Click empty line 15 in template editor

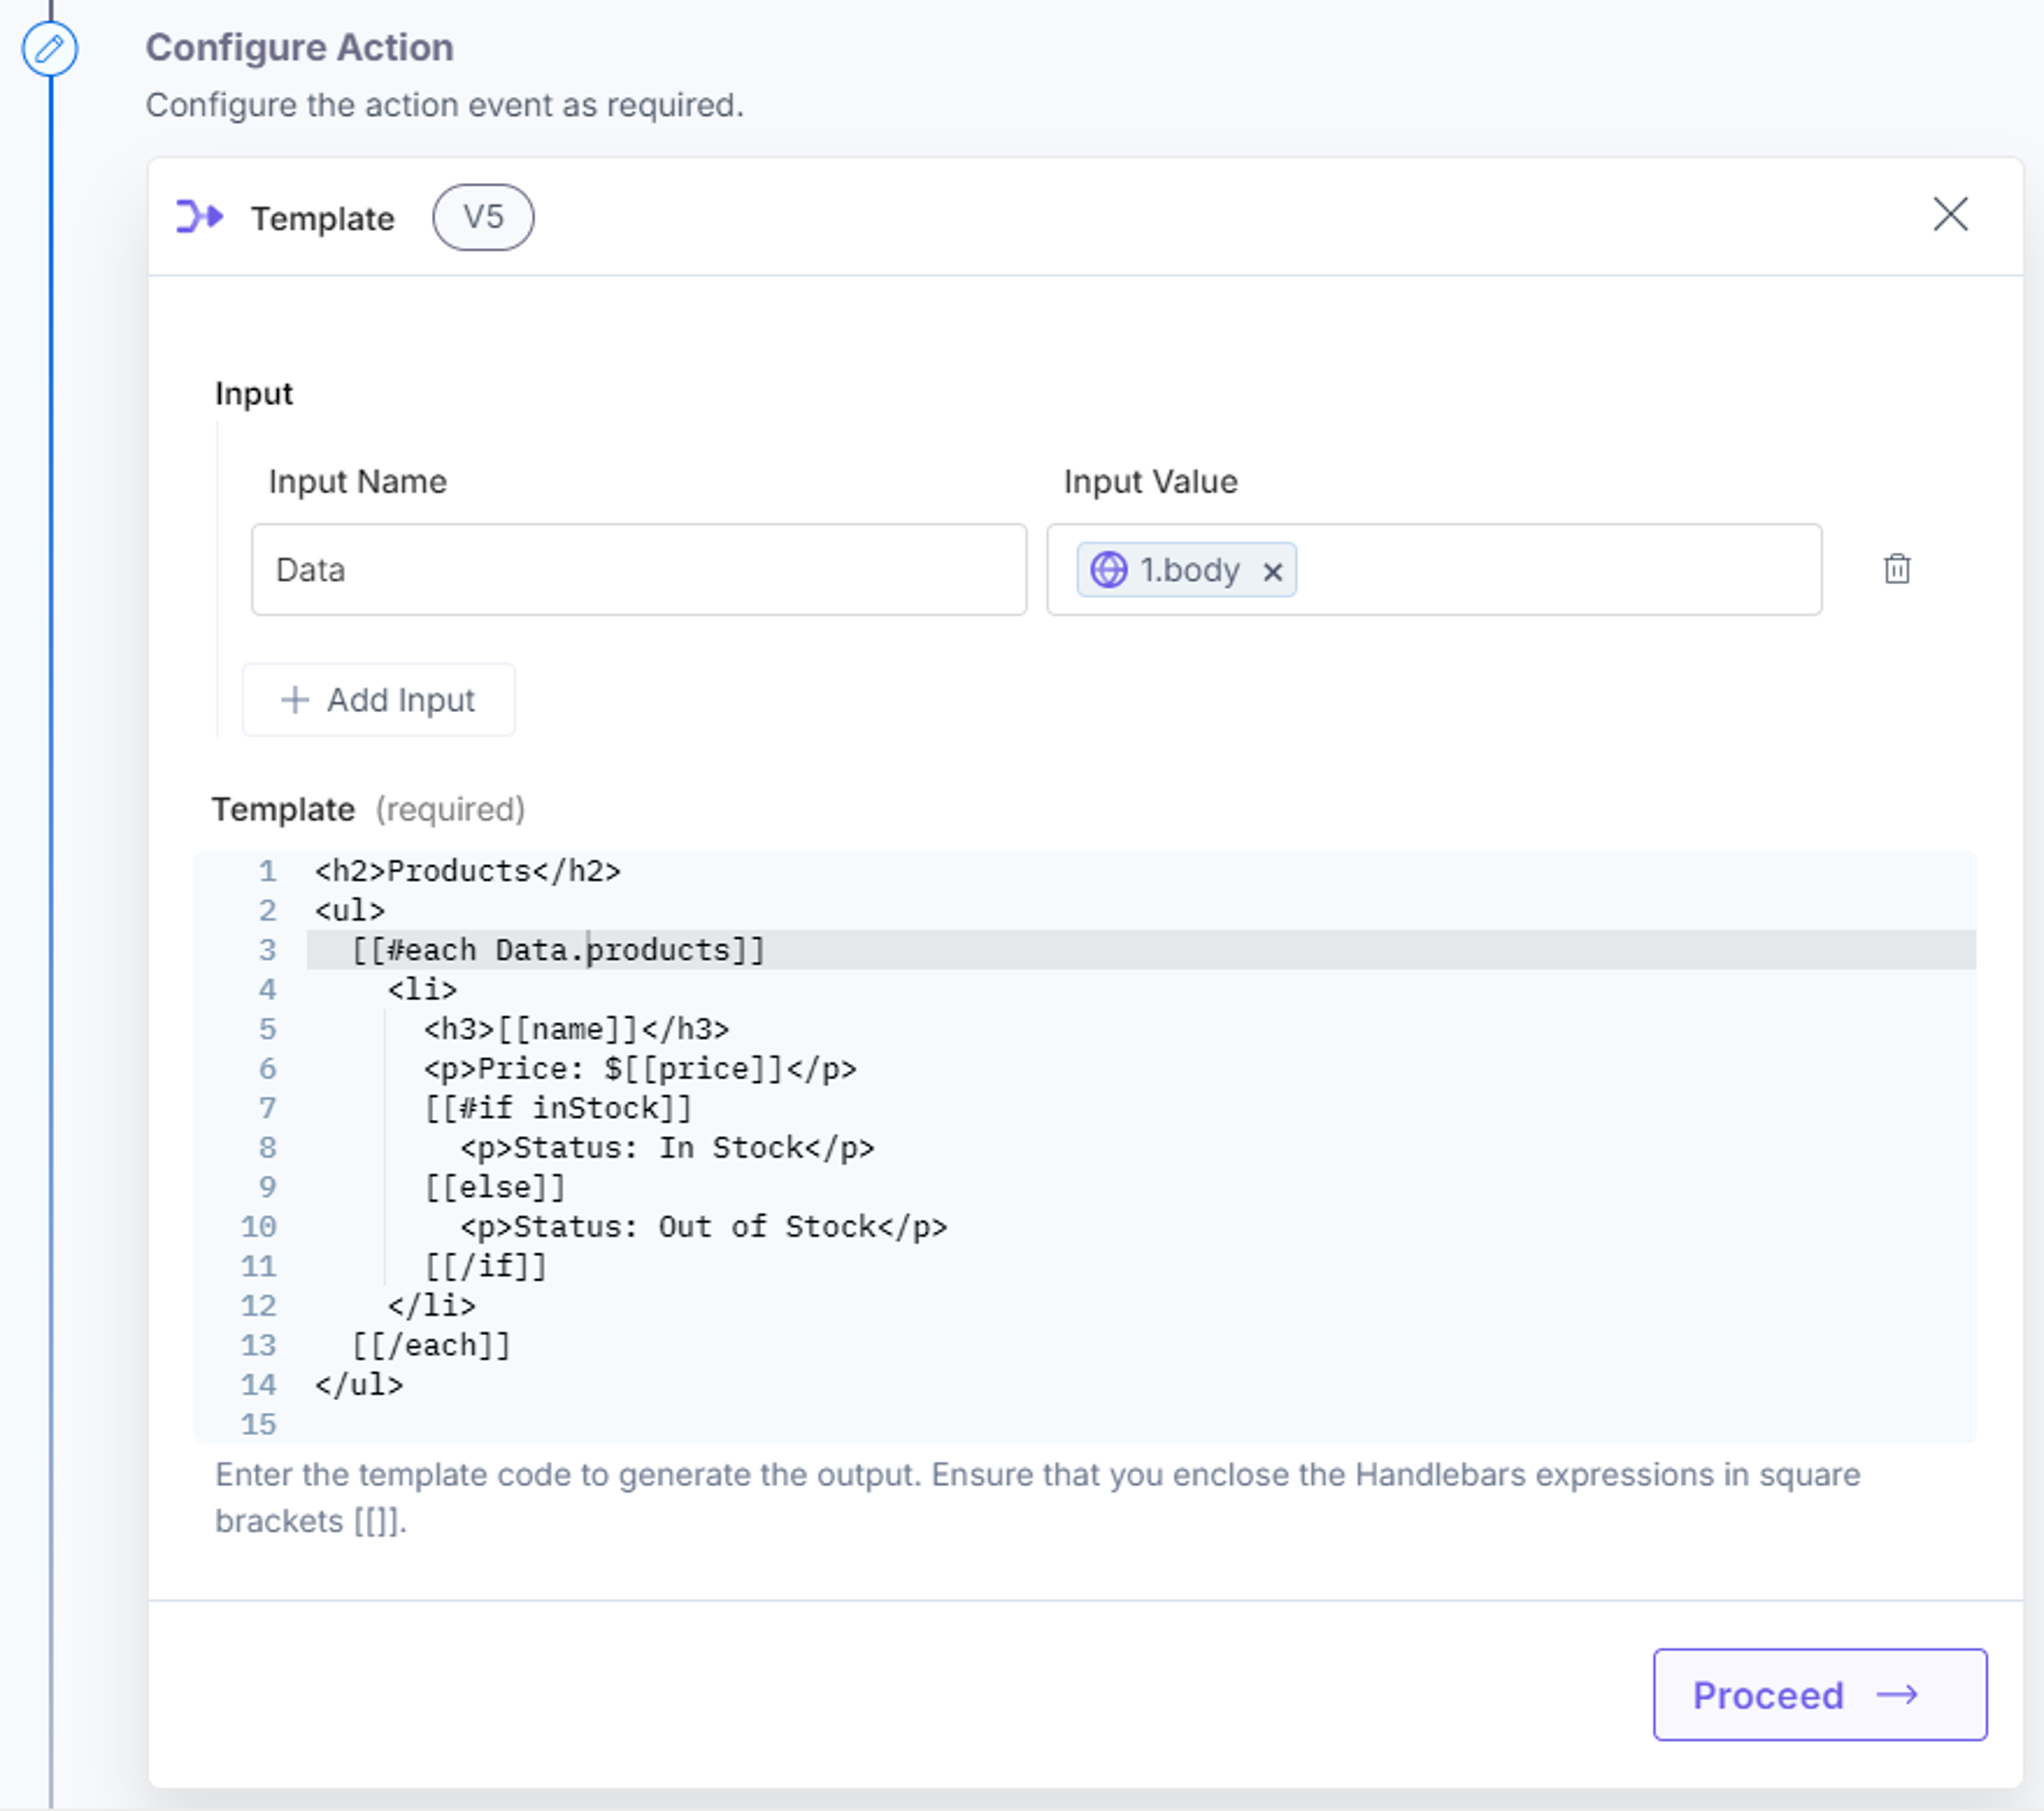(1140, 1424)
